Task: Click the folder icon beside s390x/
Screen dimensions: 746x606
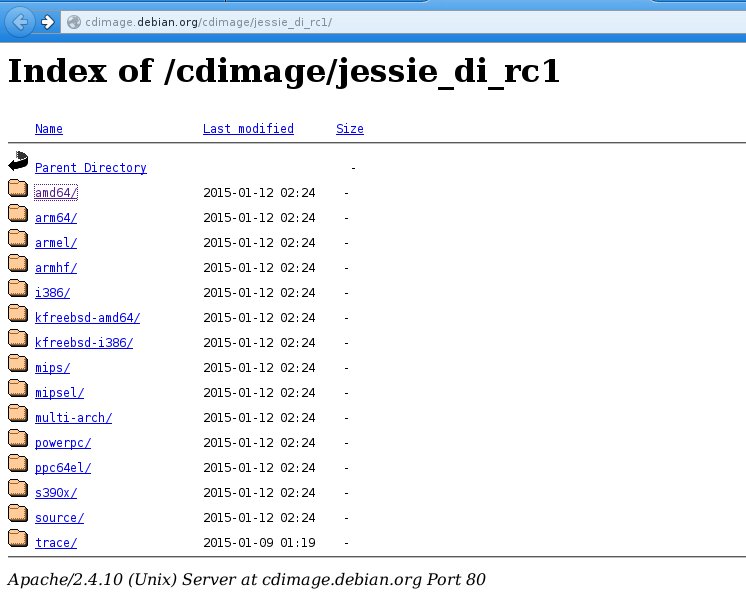Action: pos(18,488)
